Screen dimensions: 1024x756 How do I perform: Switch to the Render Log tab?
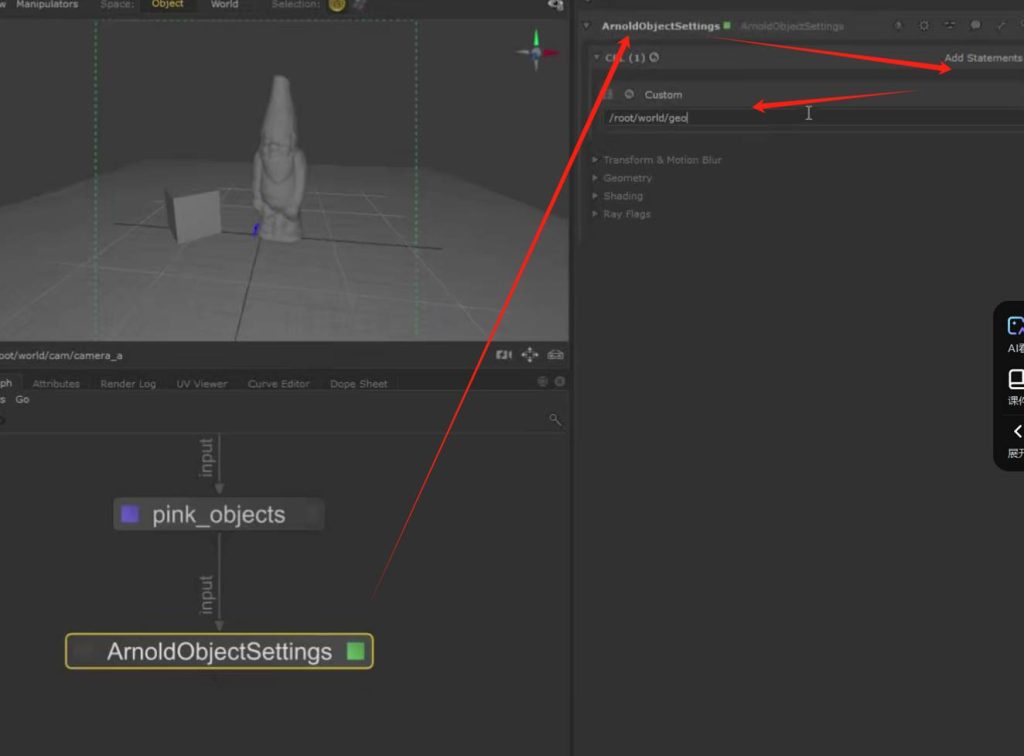tap(128, 384)
